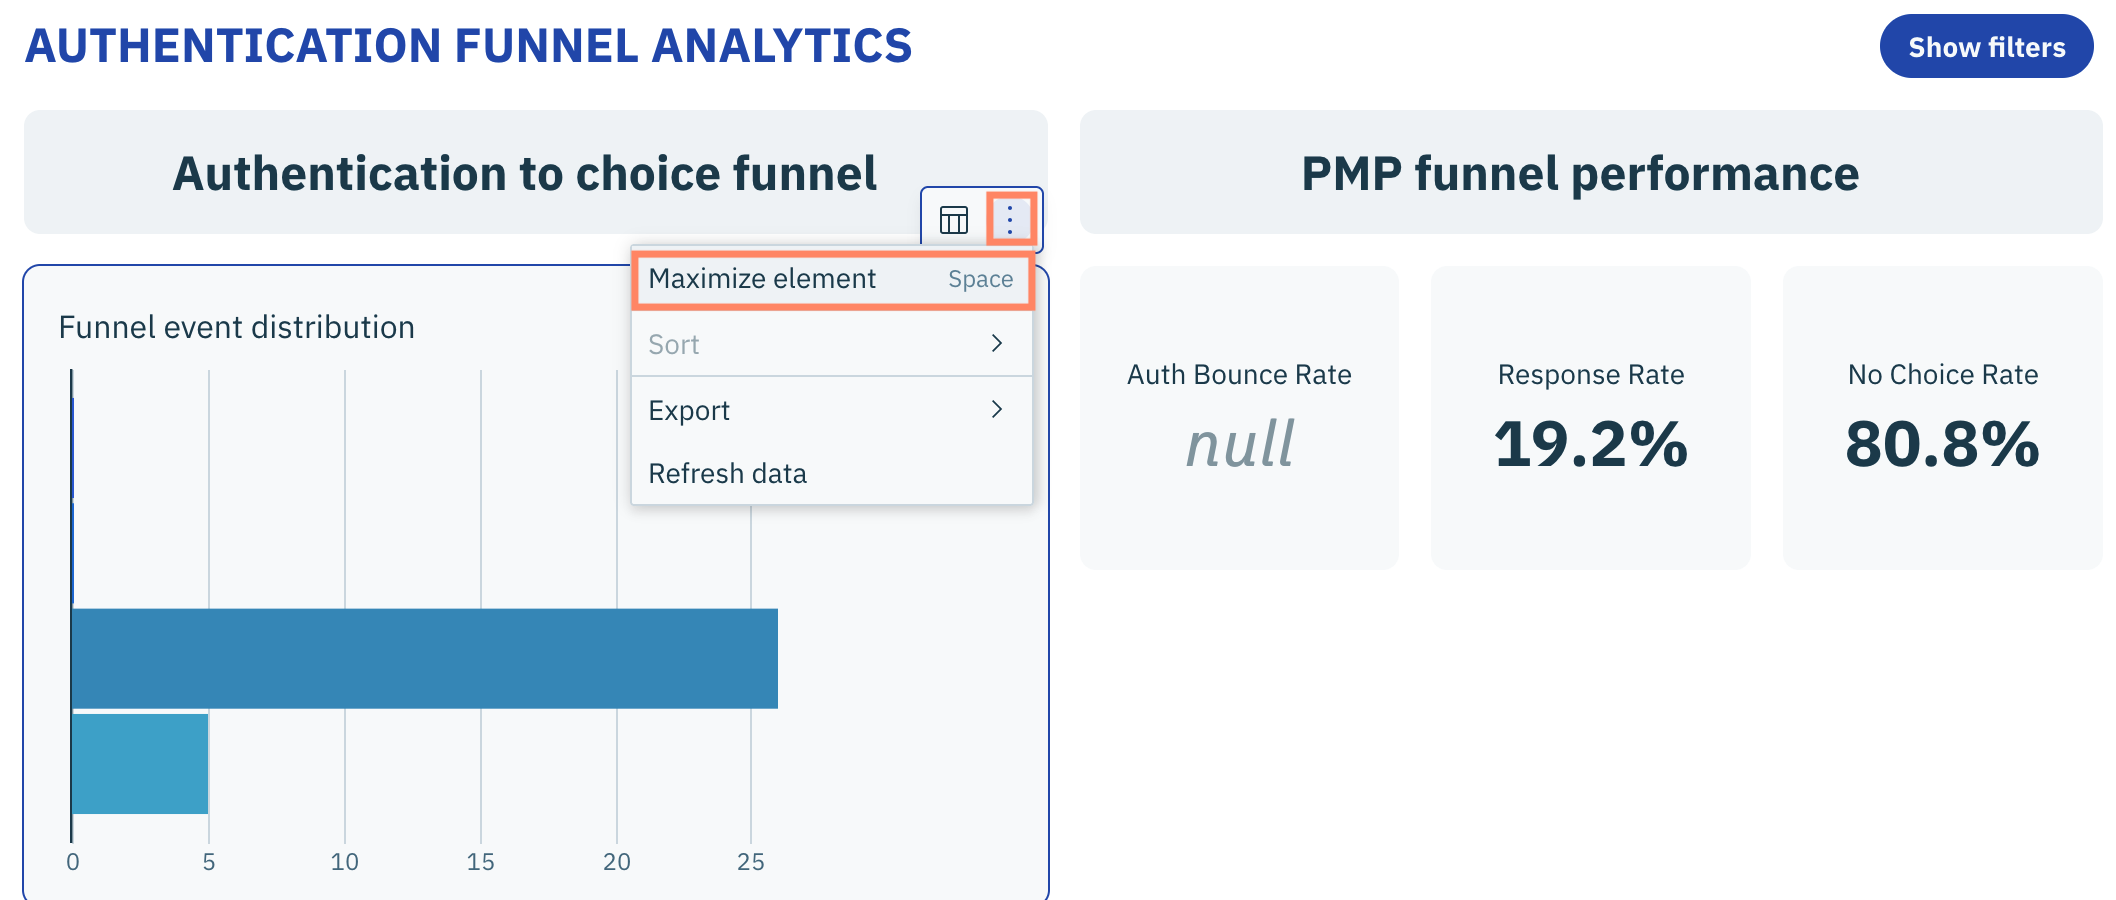Click the Sort menu entry label
This screenshot has height=900, width=2116.
tap(674, 345)
